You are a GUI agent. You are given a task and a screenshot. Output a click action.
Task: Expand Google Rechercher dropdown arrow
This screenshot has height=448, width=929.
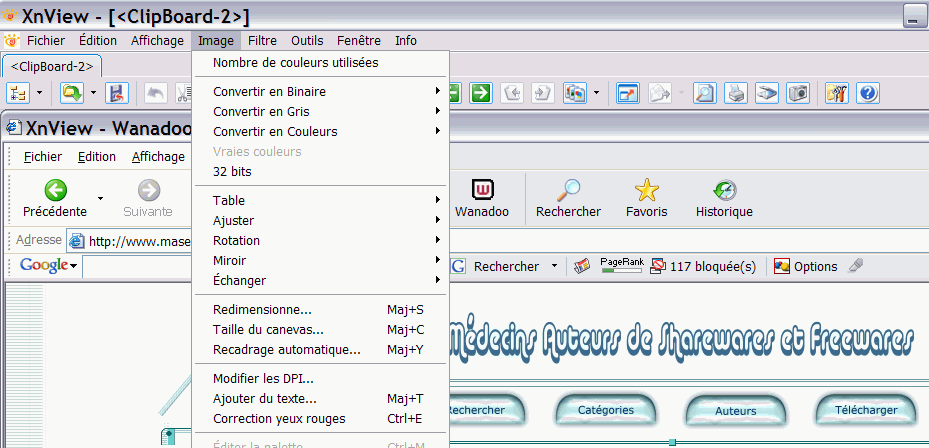click(x=555, y=267)
